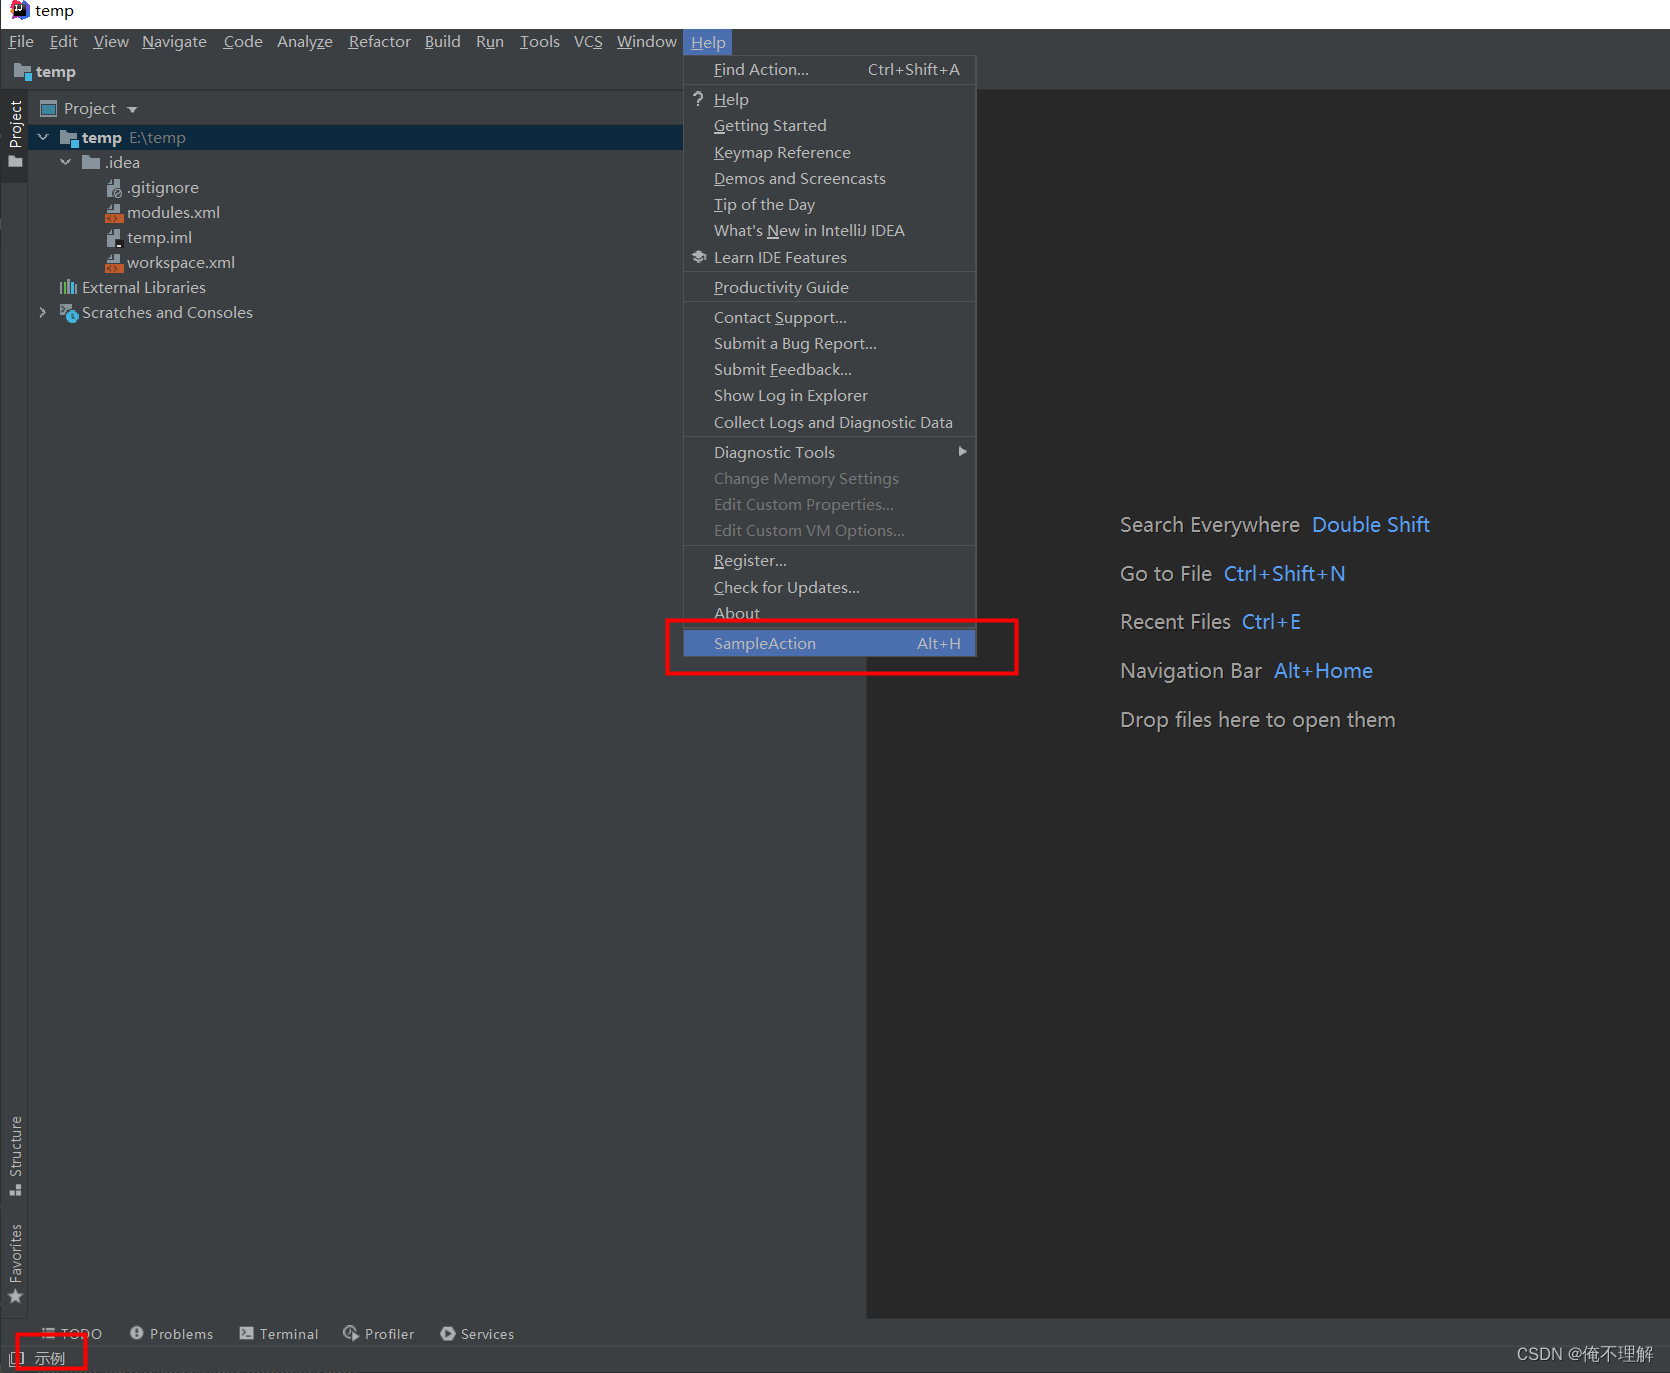Click the modules.xml file icon
This screenshot has height=1373, width=1670.
(x=114, y=213)
